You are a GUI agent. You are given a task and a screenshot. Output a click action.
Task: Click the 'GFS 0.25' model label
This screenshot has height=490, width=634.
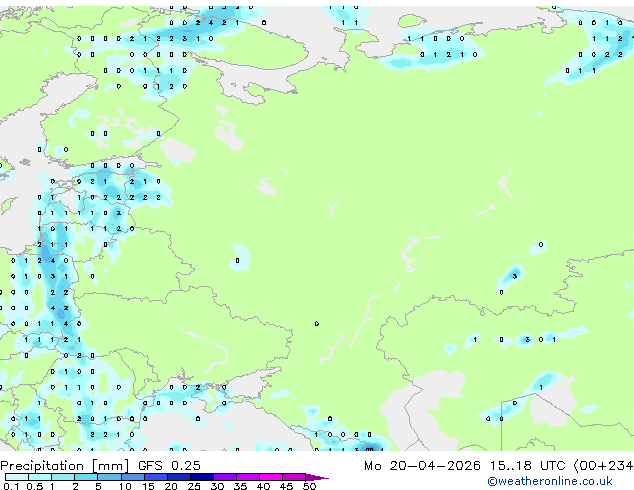point(169,466)
